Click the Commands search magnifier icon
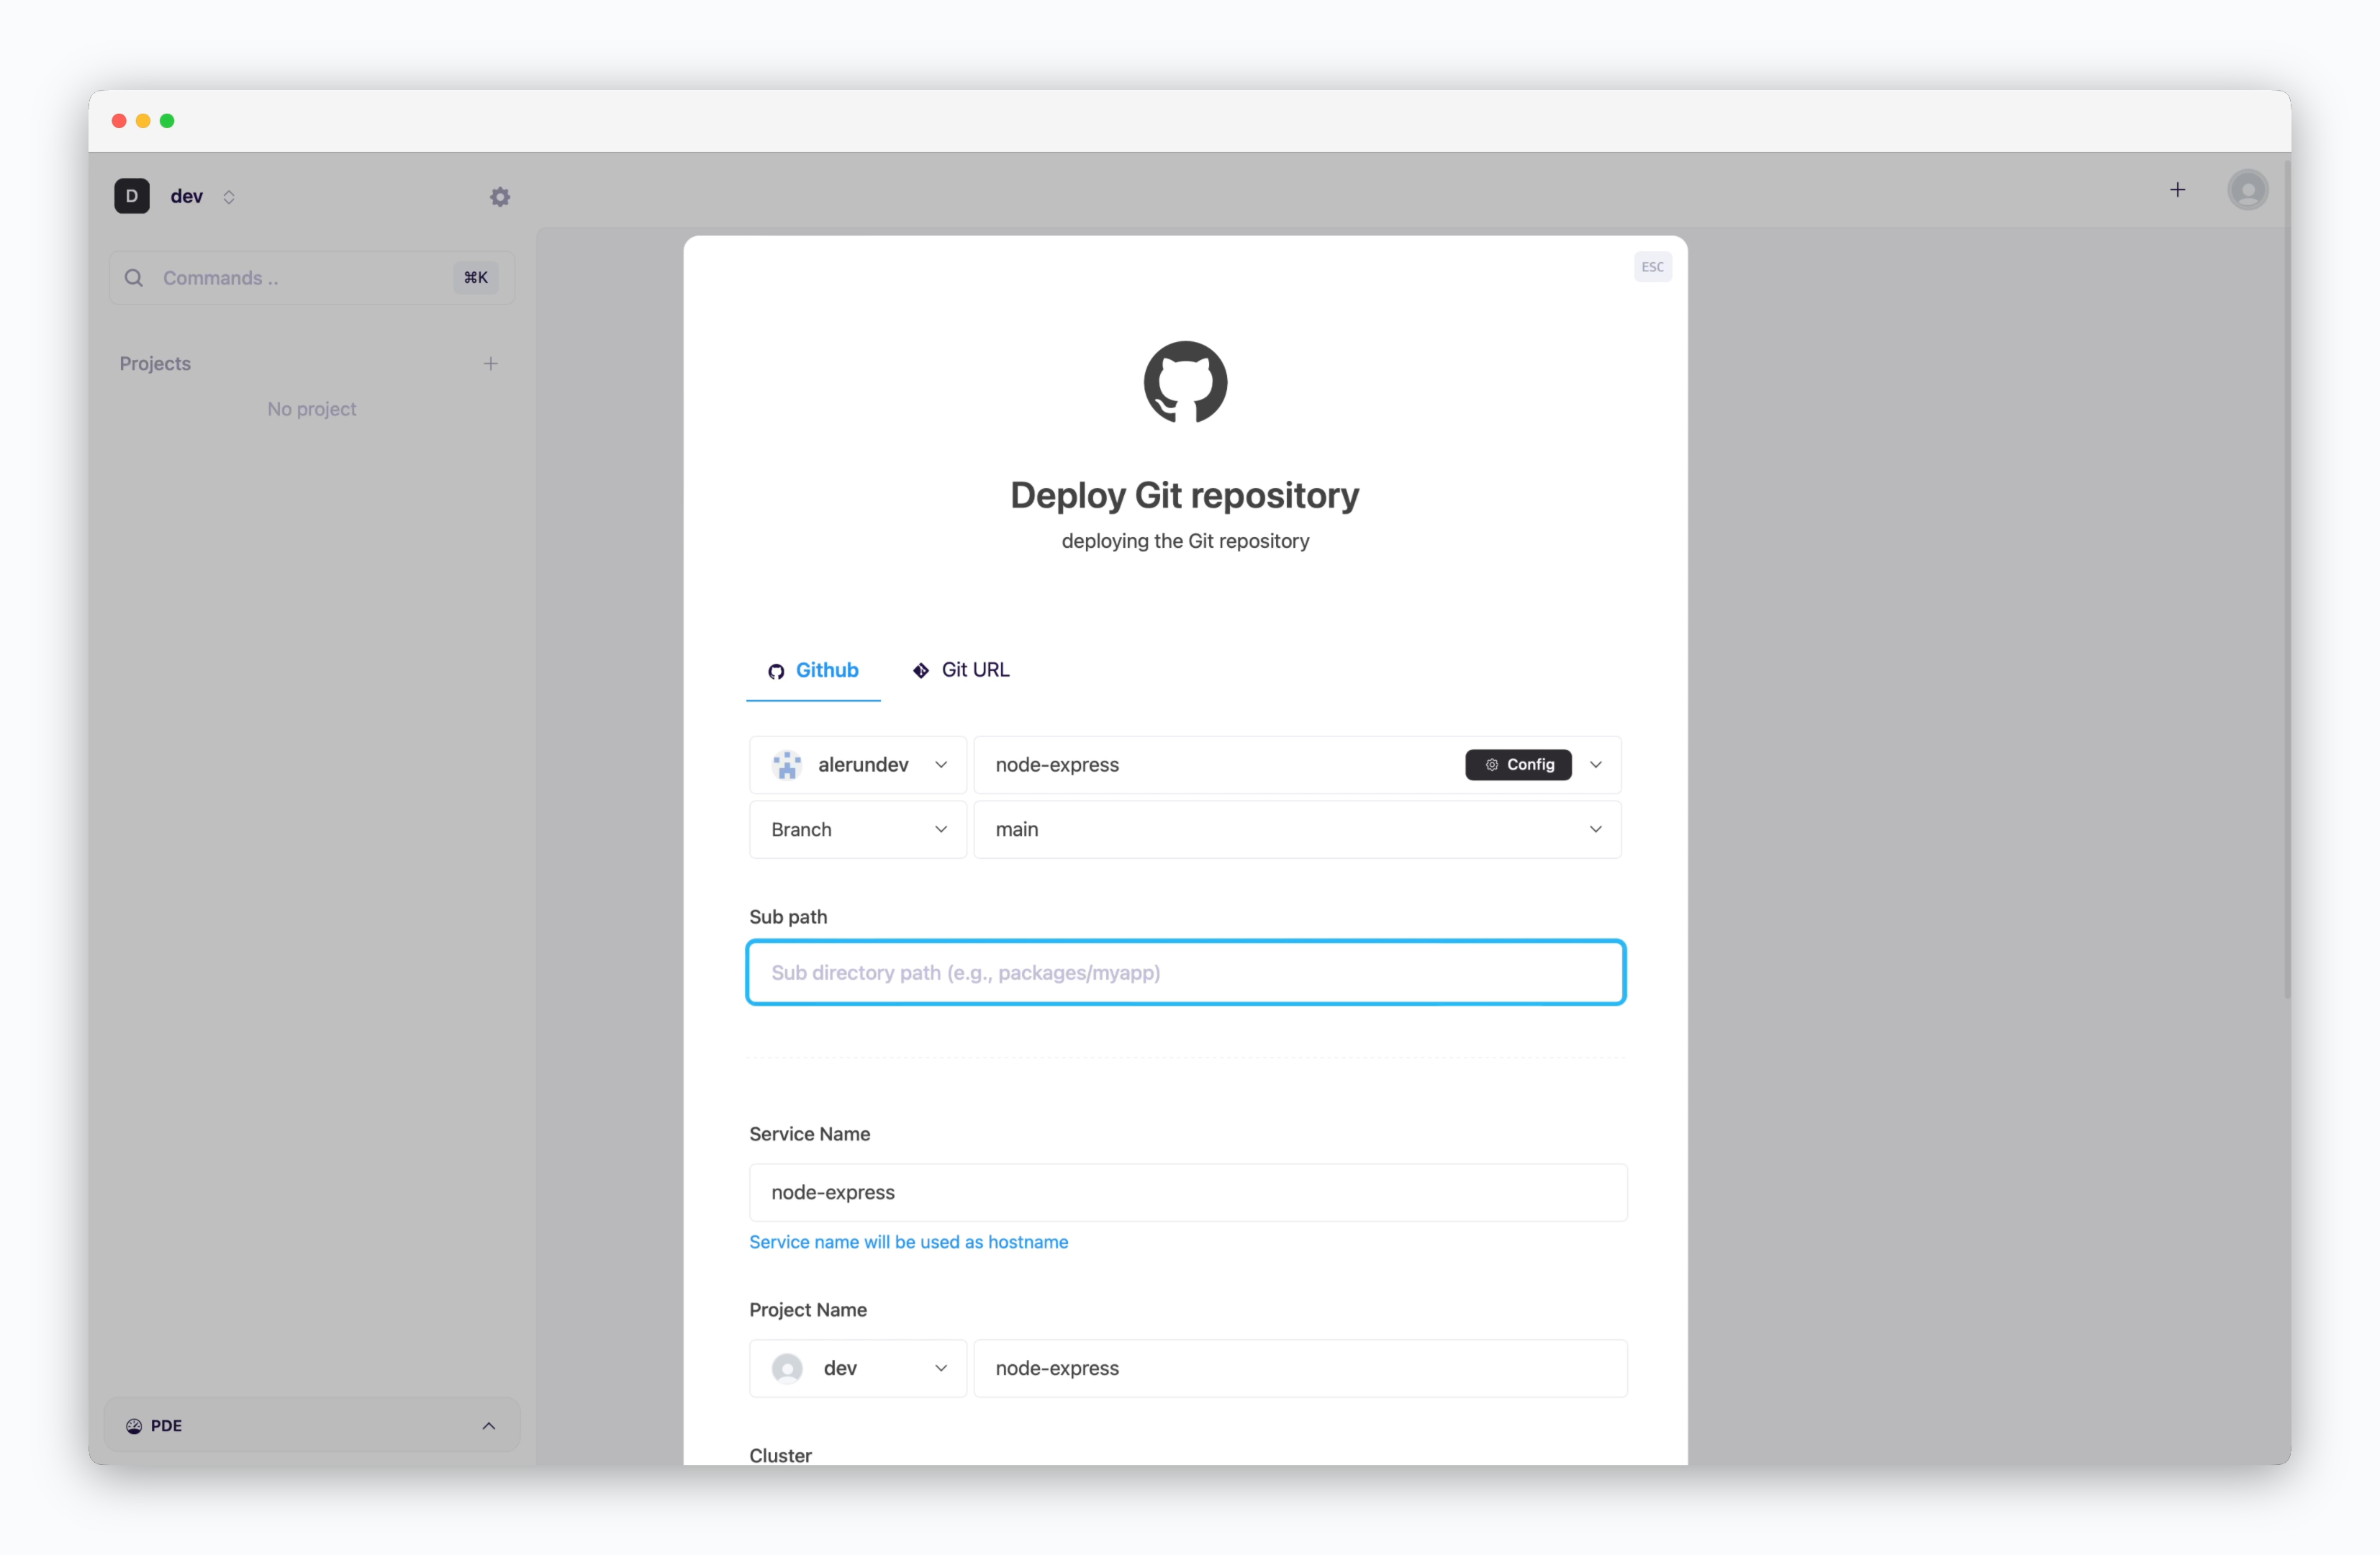Viewport: 2380px width, 1555px height. pyautogui.click(x=134, y=278)
